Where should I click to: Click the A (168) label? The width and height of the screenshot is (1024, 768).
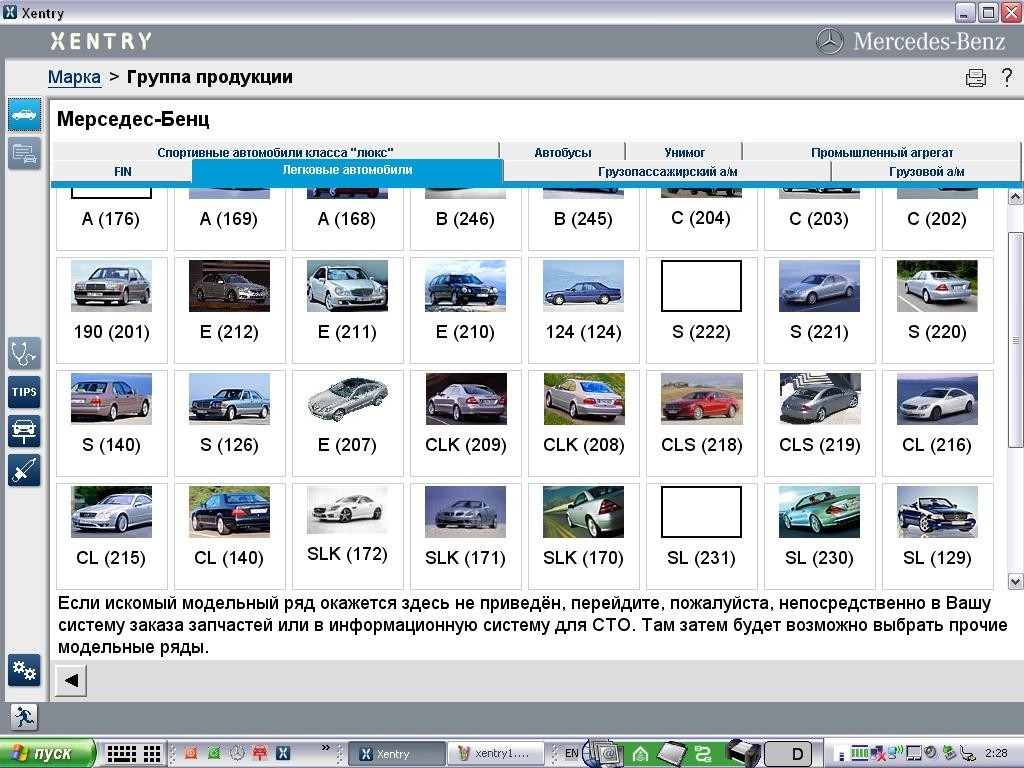click(347, 219)
